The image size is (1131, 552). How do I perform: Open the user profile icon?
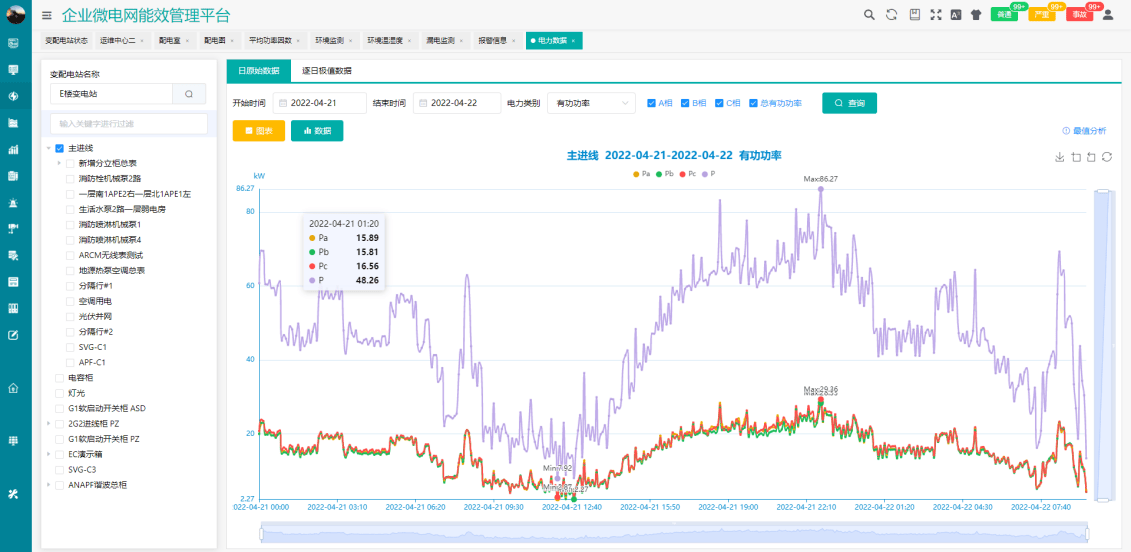(1107, 15)
